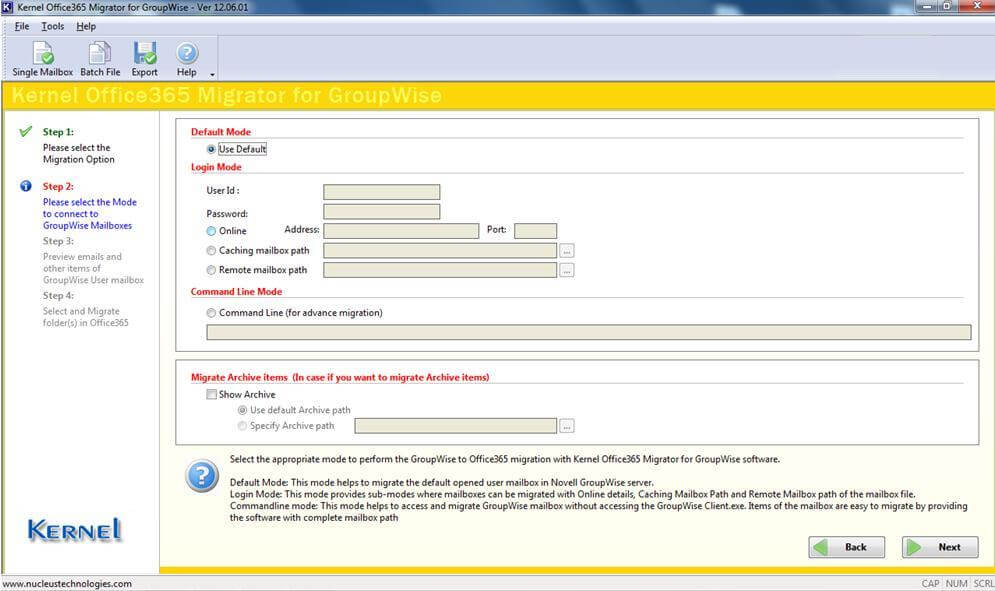995x591 pixels.
Task: Select the Online login mode radio button
Action: [x=211, y=231]
